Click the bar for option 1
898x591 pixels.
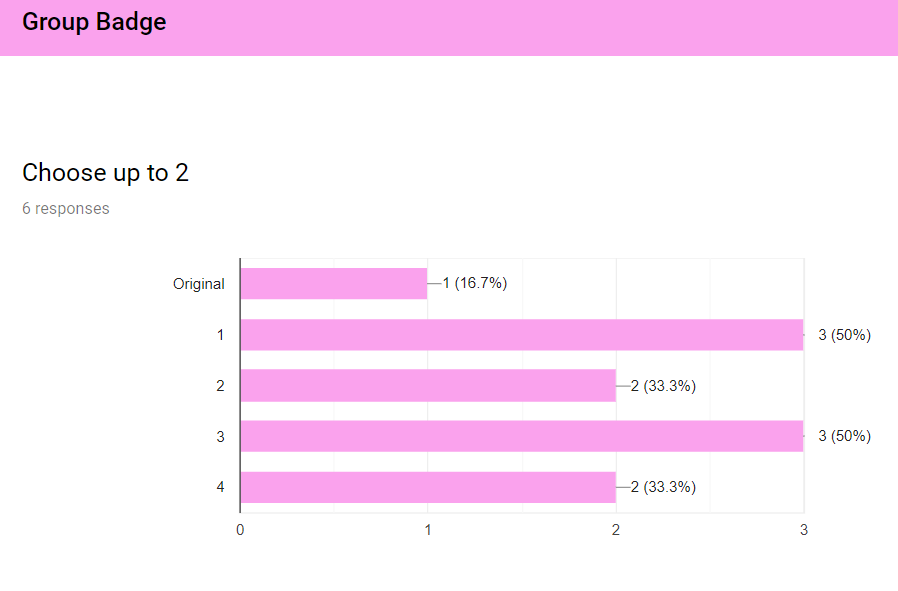pos(522,334)
